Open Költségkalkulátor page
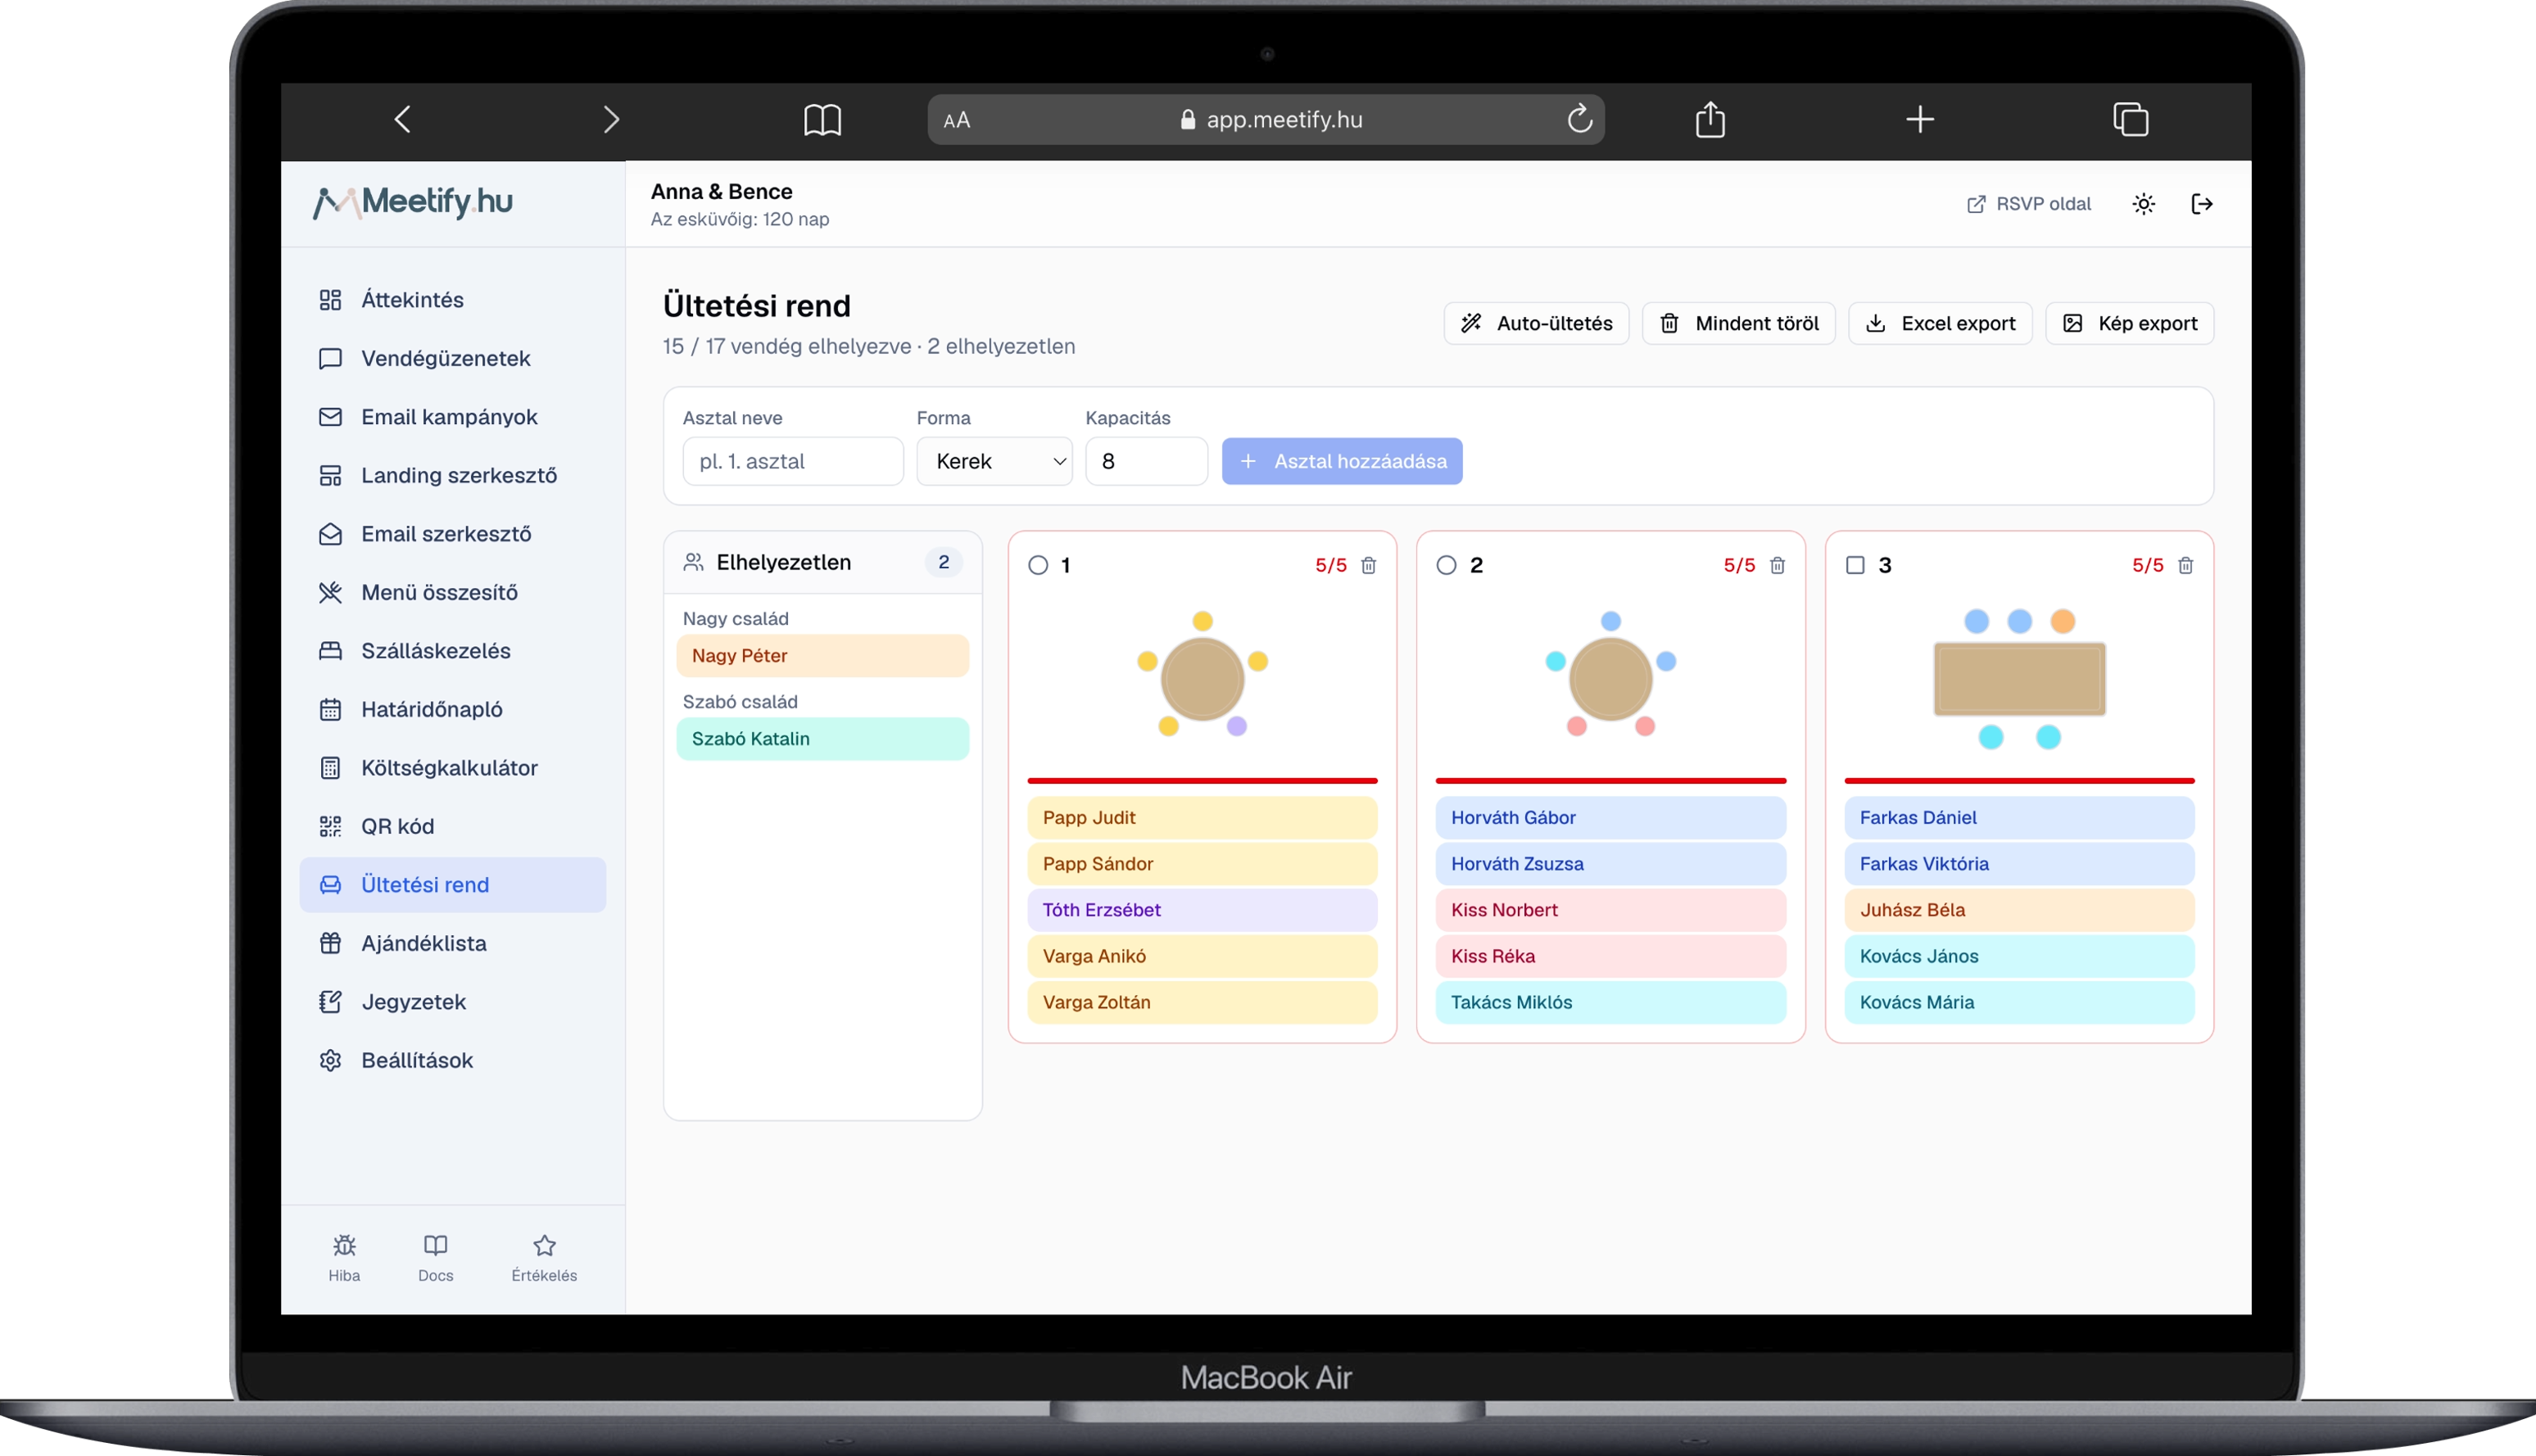 point(452,768)
